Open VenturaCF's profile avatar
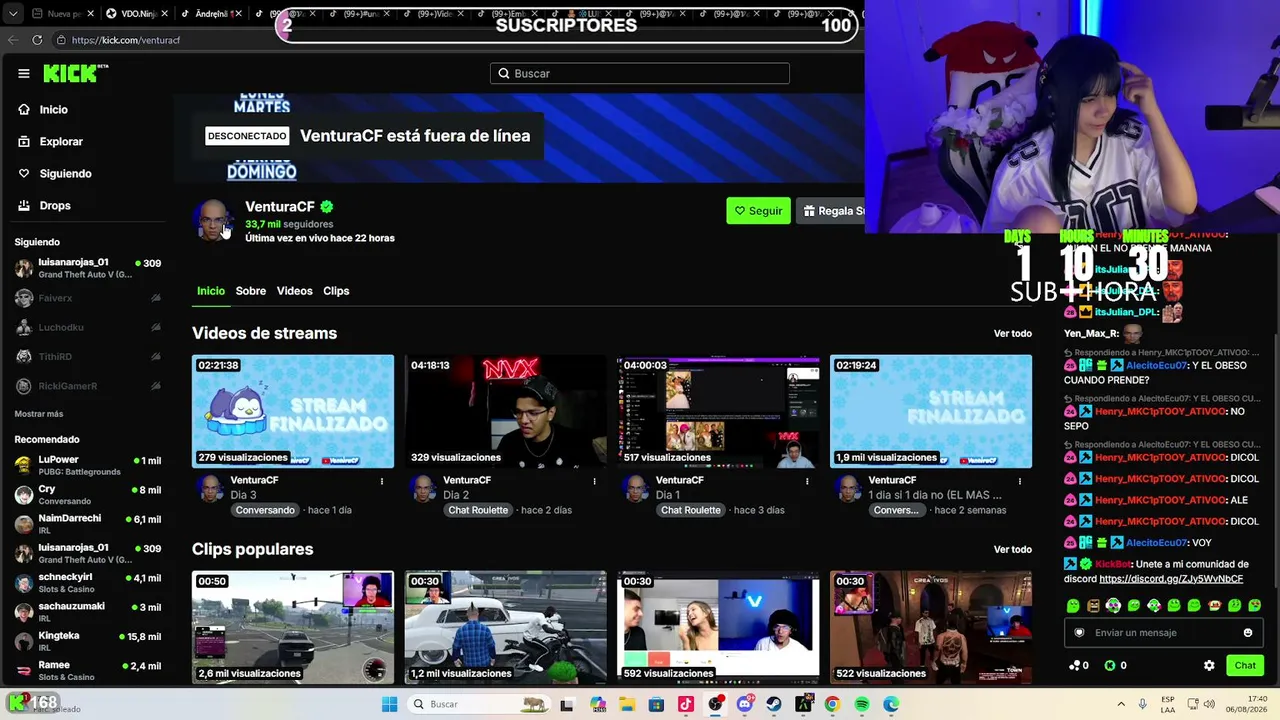The height and width of the screenshot is (720, 1280). pyautogui.click(x=213, y=221)
